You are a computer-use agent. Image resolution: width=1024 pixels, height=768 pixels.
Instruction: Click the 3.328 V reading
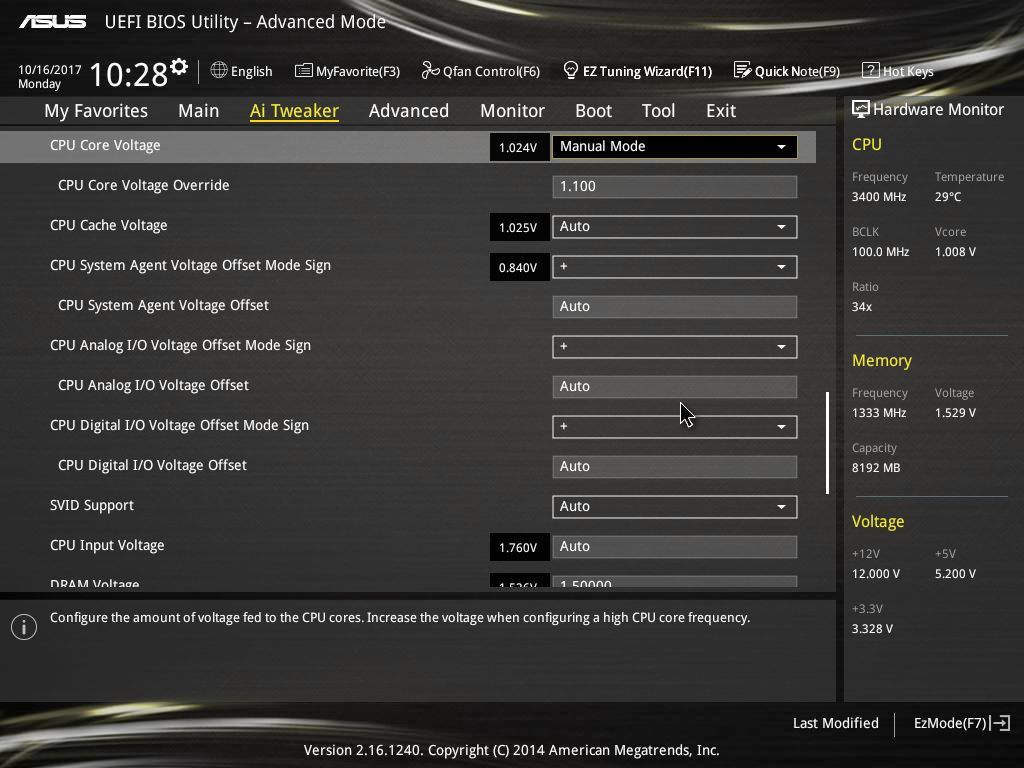[872, 629]
